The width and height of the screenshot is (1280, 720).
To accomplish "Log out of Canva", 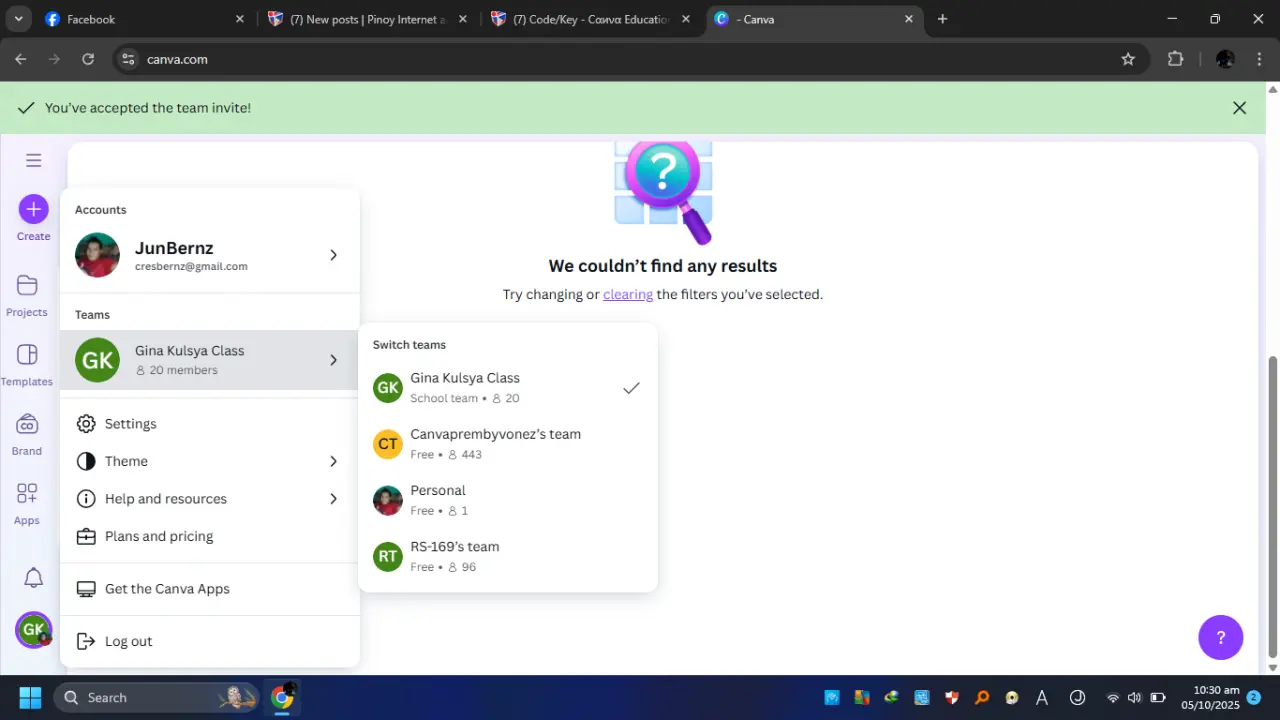I will coord(208,641).
